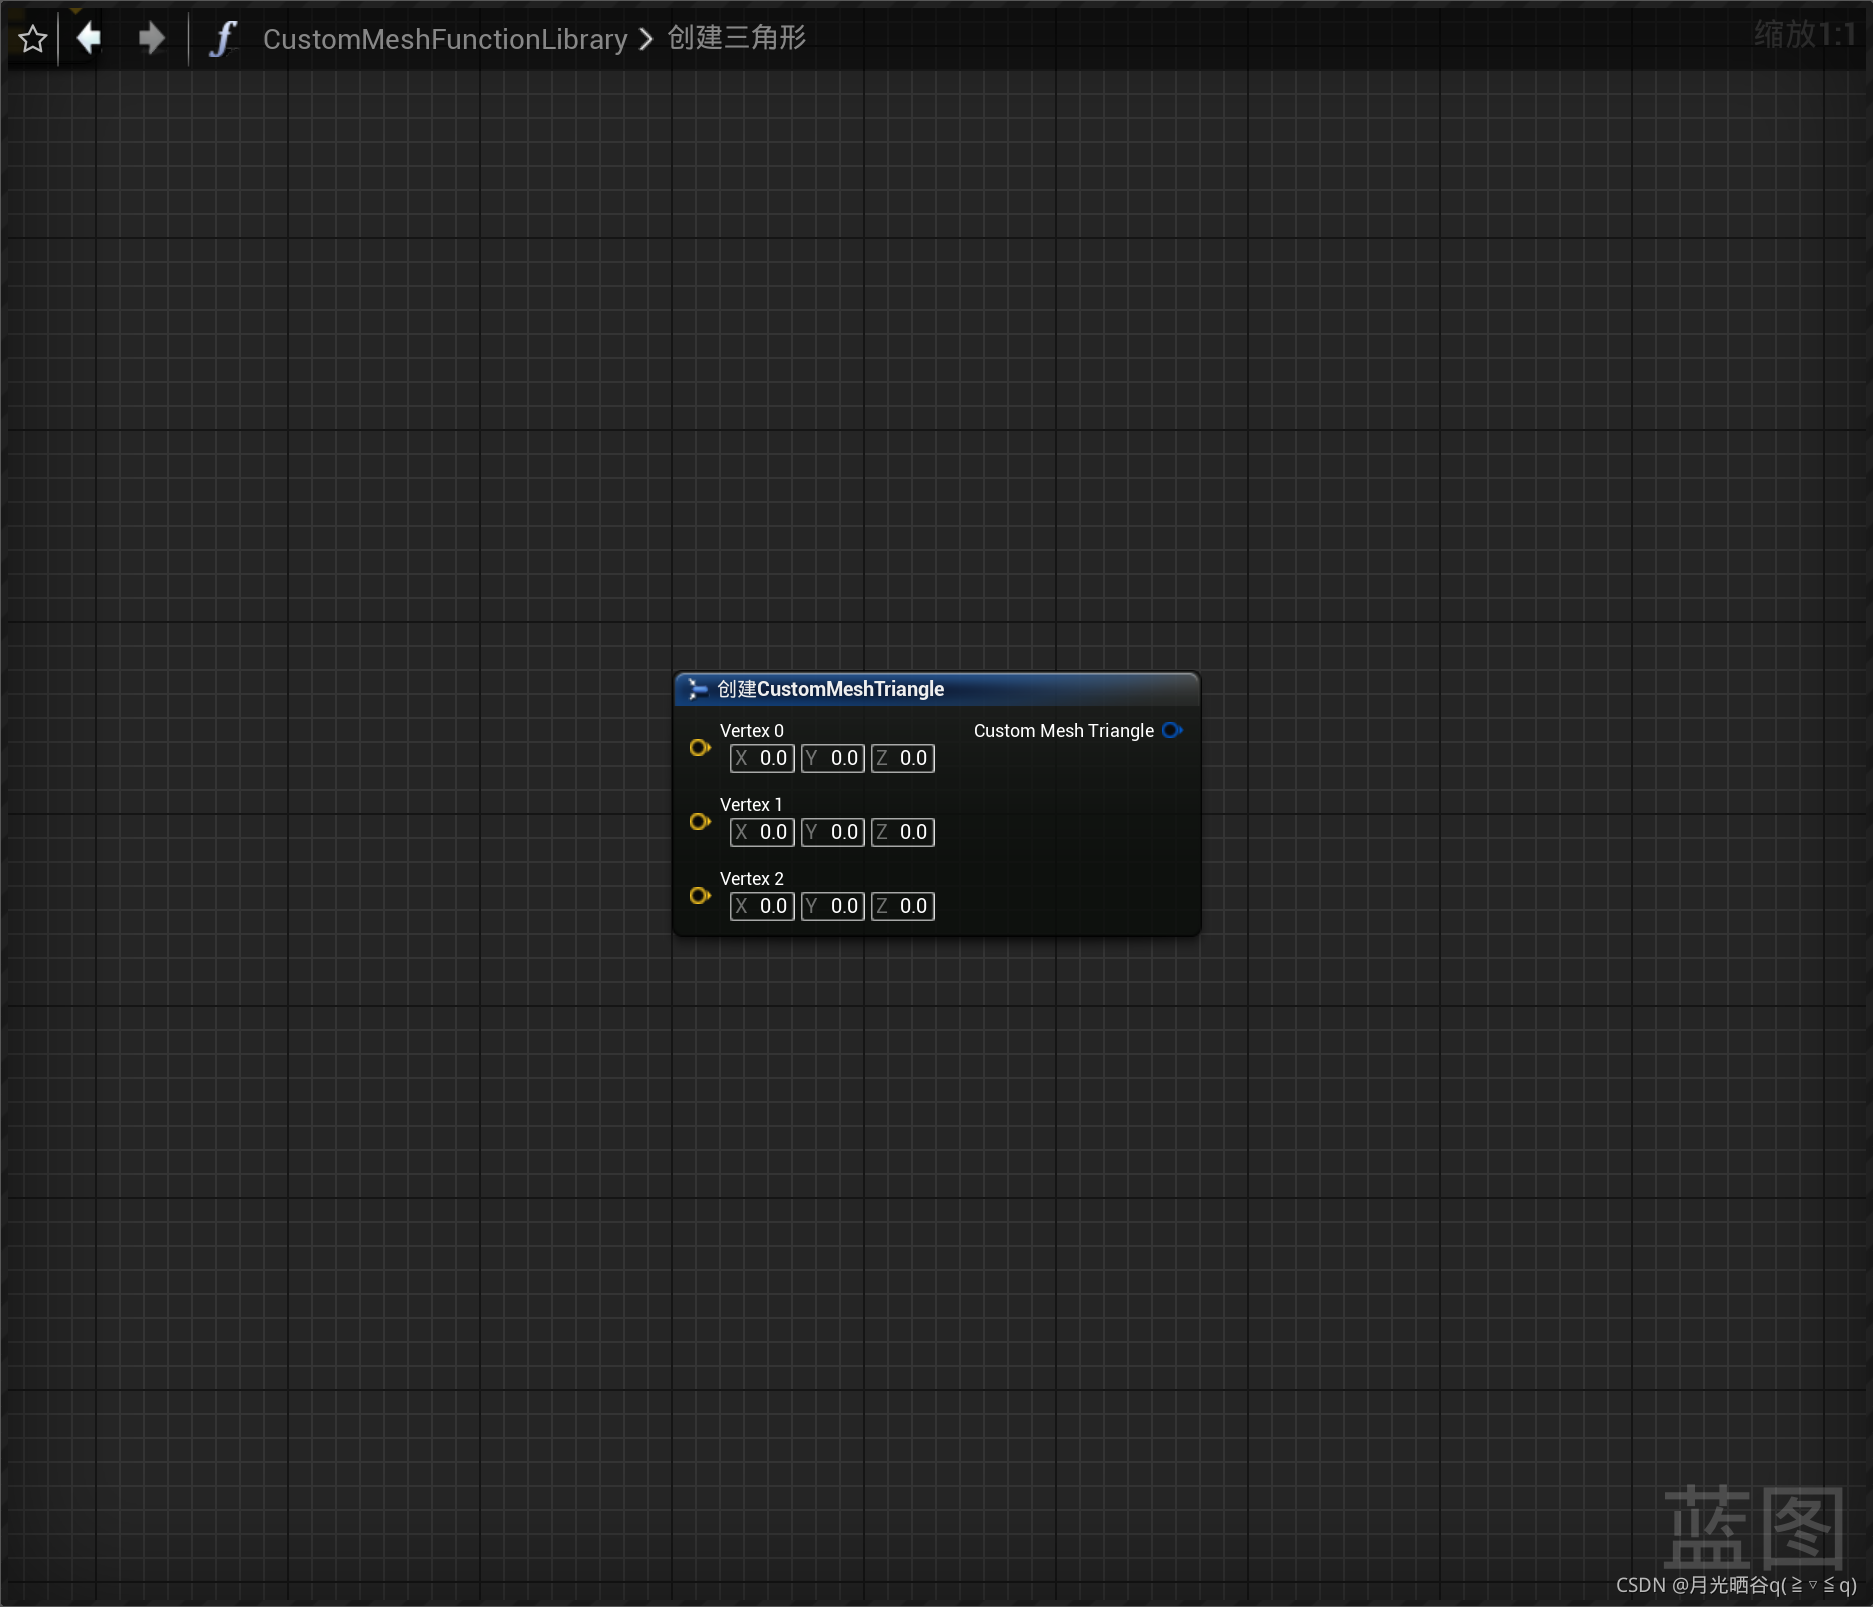The width and height of the screenshot is (1873, 1607).
Task: Click the make-struct icon on node header
Action: tap(696, 688)
